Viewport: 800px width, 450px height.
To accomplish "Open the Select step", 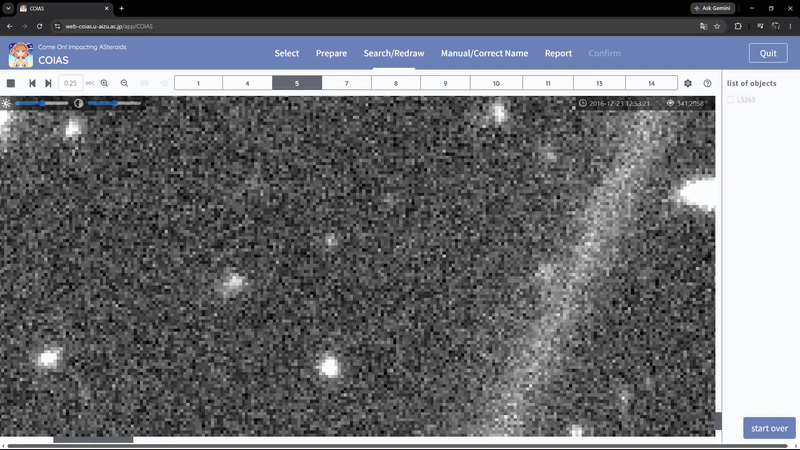I will pyautogui.click(x=287, y=53).
